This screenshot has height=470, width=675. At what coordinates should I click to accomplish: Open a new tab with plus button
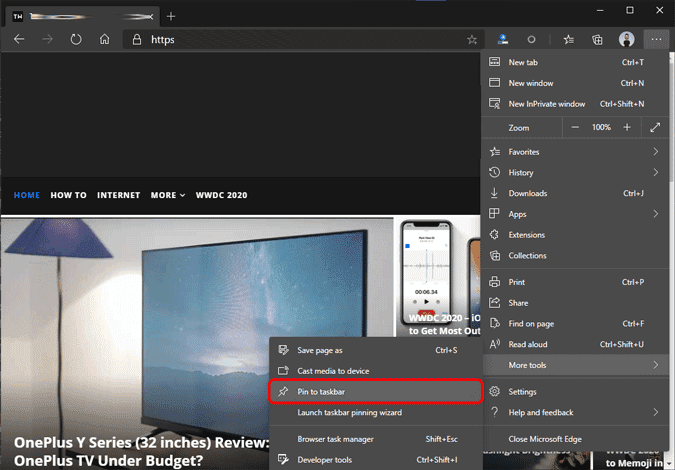tap(171, 16)
